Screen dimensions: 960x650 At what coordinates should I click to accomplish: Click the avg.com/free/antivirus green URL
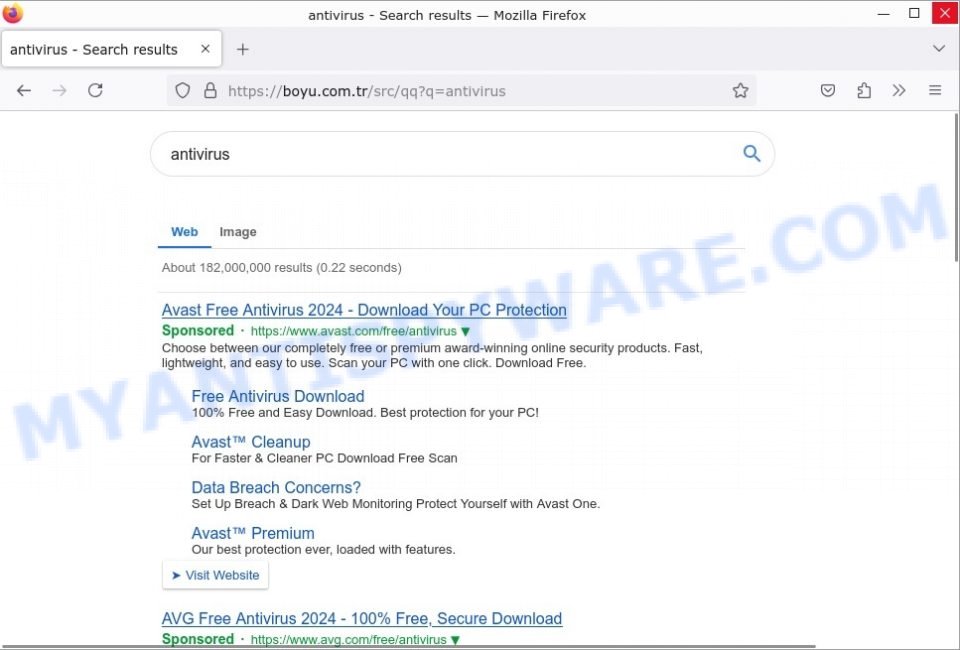click(x=348, y=640)
